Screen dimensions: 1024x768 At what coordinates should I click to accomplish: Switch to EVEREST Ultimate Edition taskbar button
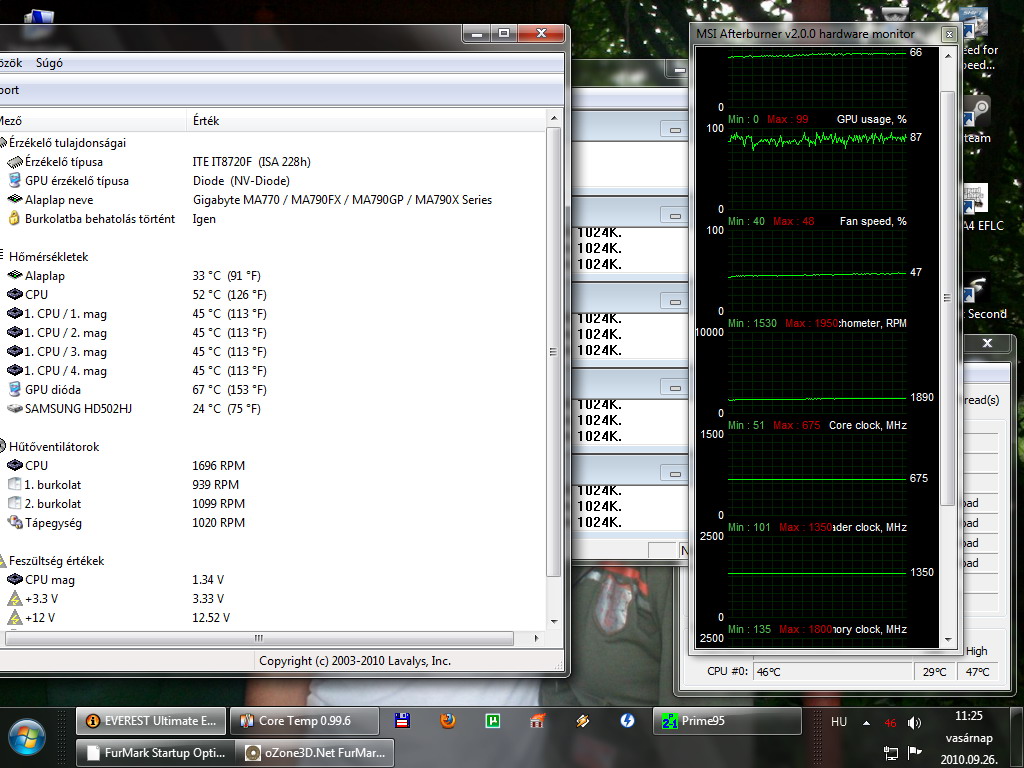151,721
